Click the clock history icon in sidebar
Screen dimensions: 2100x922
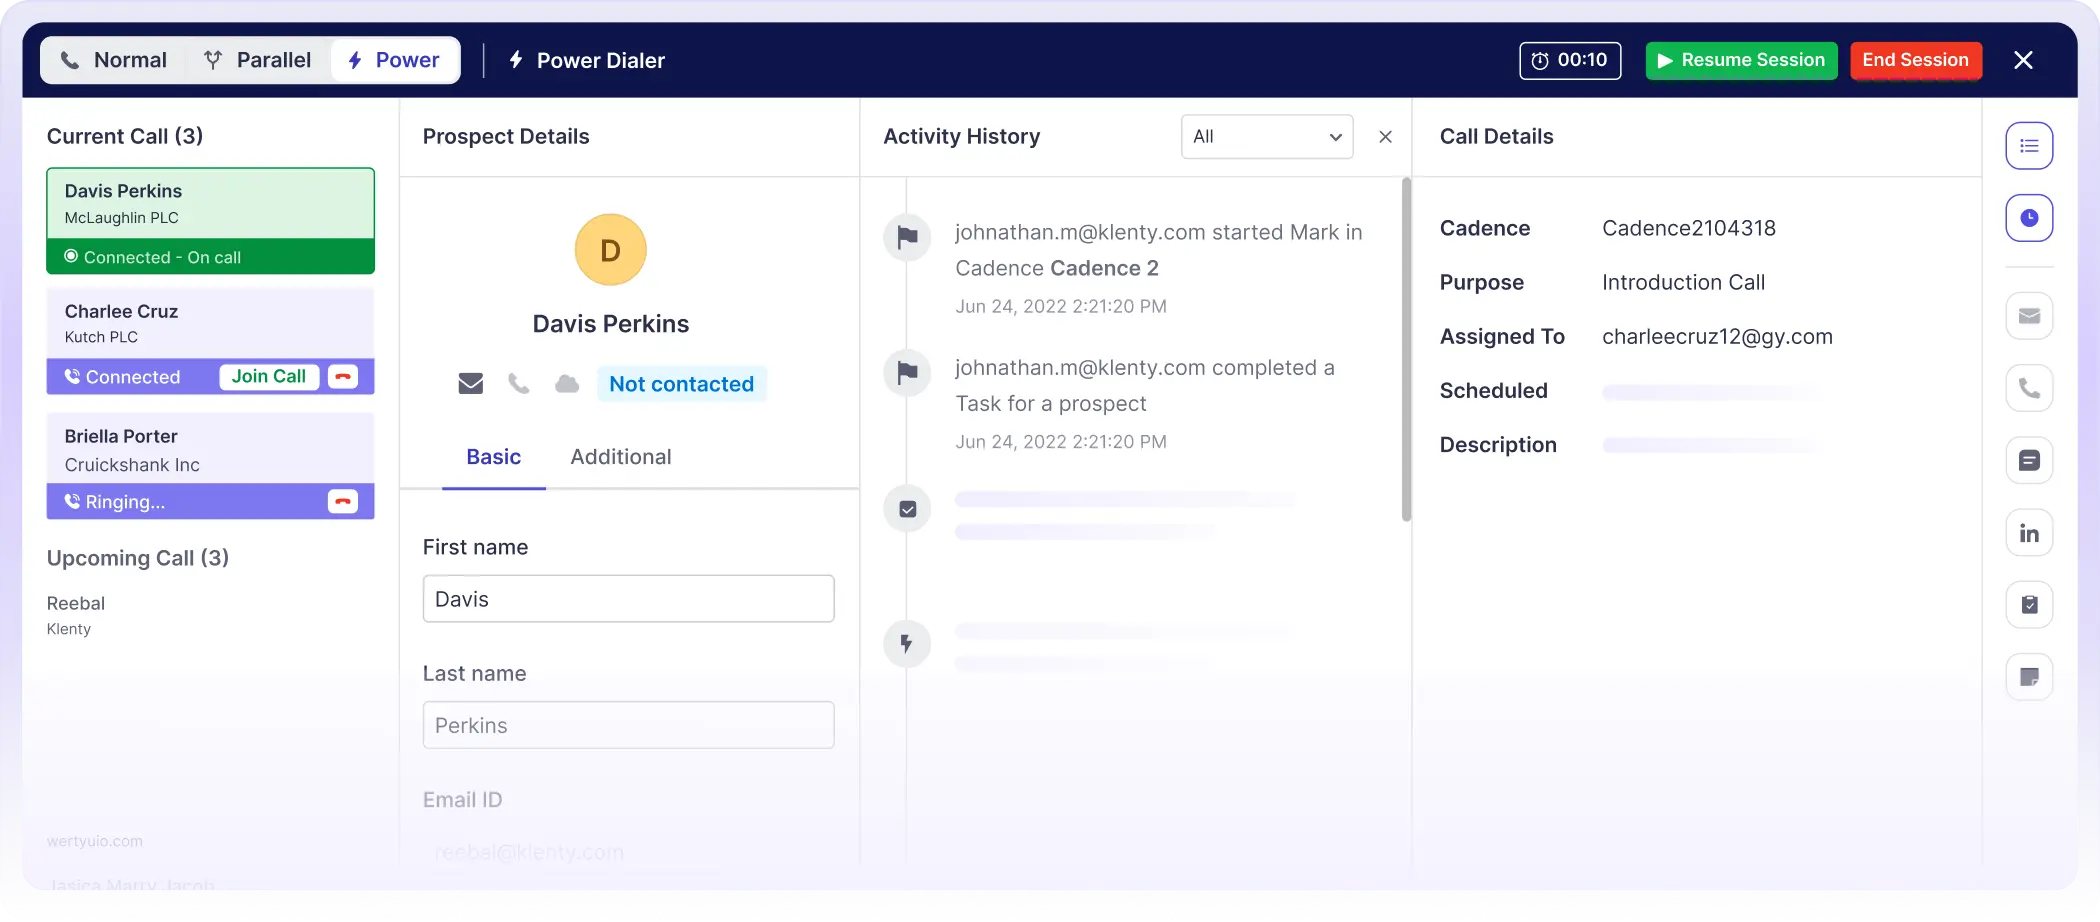coord(2029,218)
